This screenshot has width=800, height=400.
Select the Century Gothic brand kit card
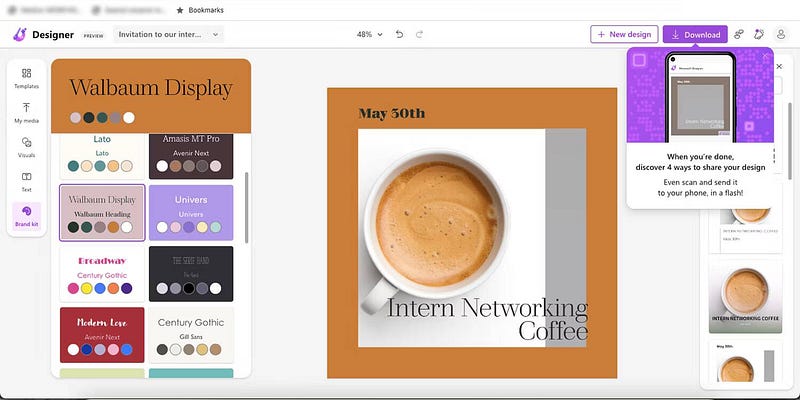click(x=191, y=335)
